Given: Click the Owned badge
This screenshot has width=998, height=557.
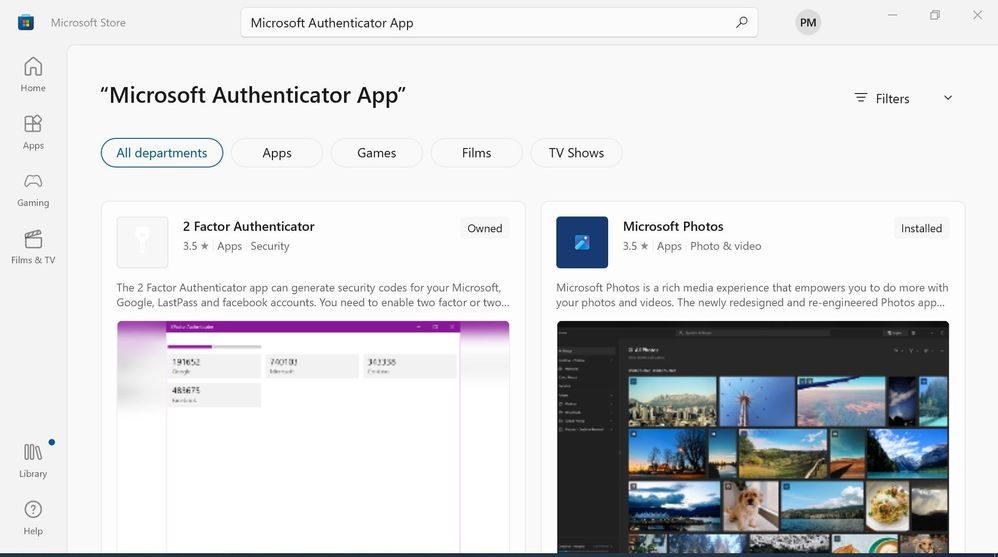Looking at the screenshot, I should tap(484, 228).
